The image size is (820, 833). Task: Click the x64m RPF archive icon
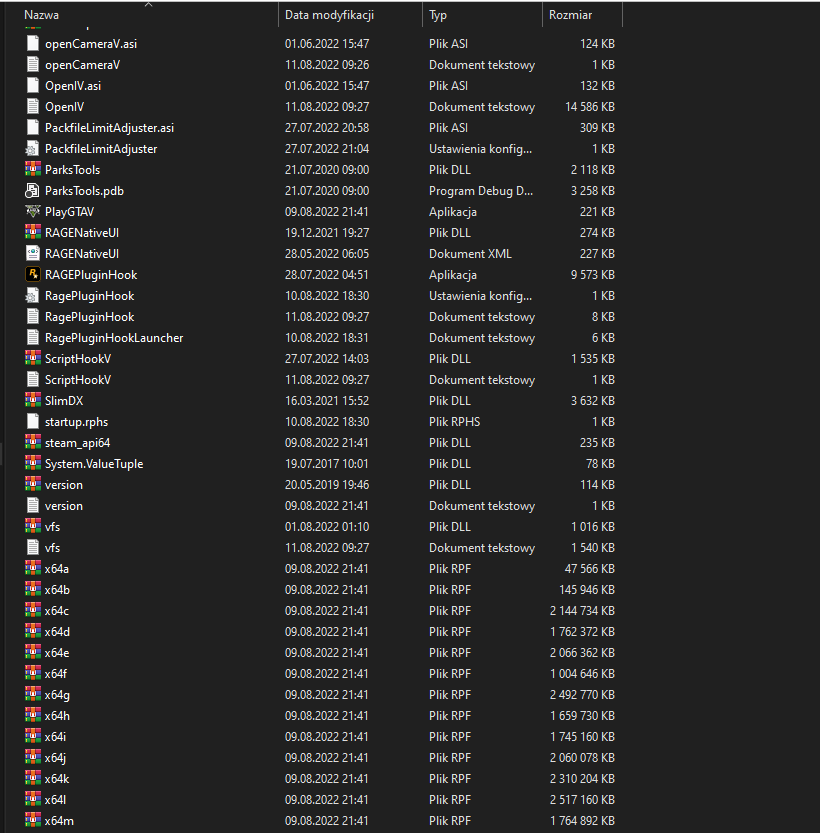(x=33, y=820)
